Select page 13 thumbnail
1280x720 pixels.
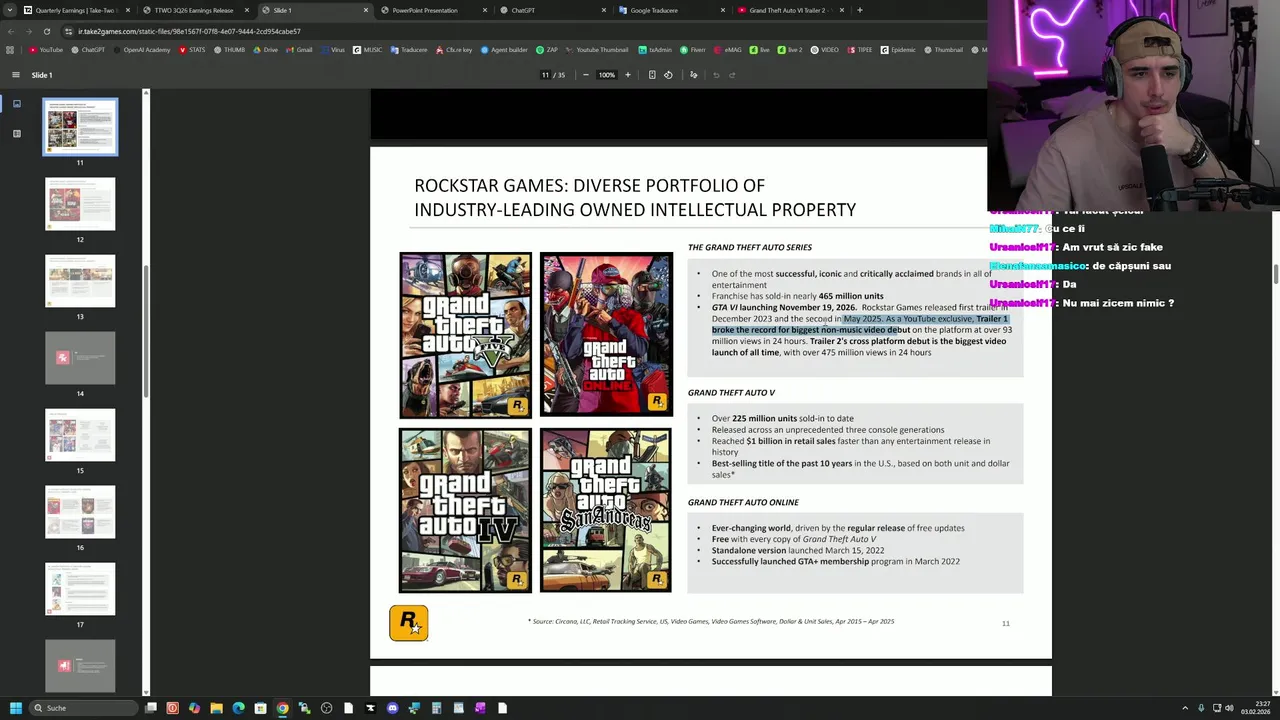80,281
